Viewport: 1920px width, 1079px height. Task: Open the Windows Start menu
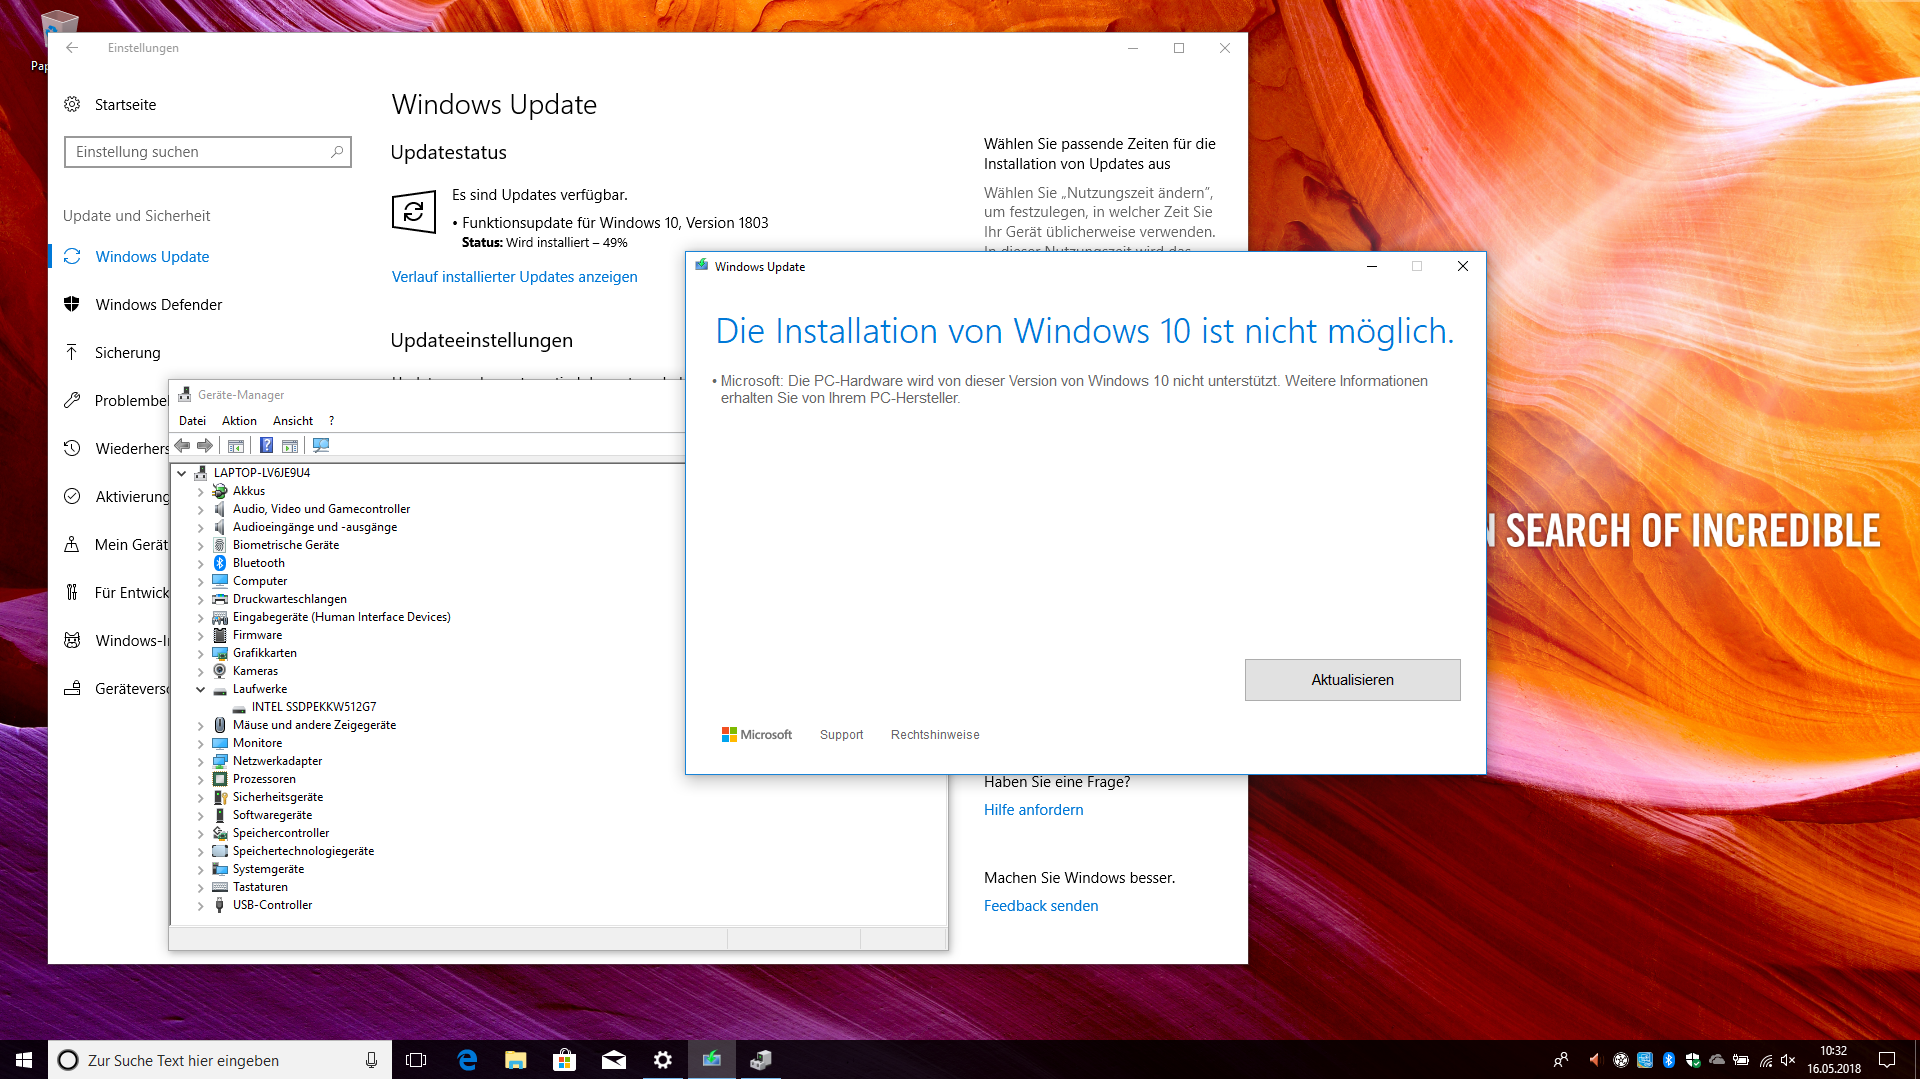click(x=24, y=1060)
